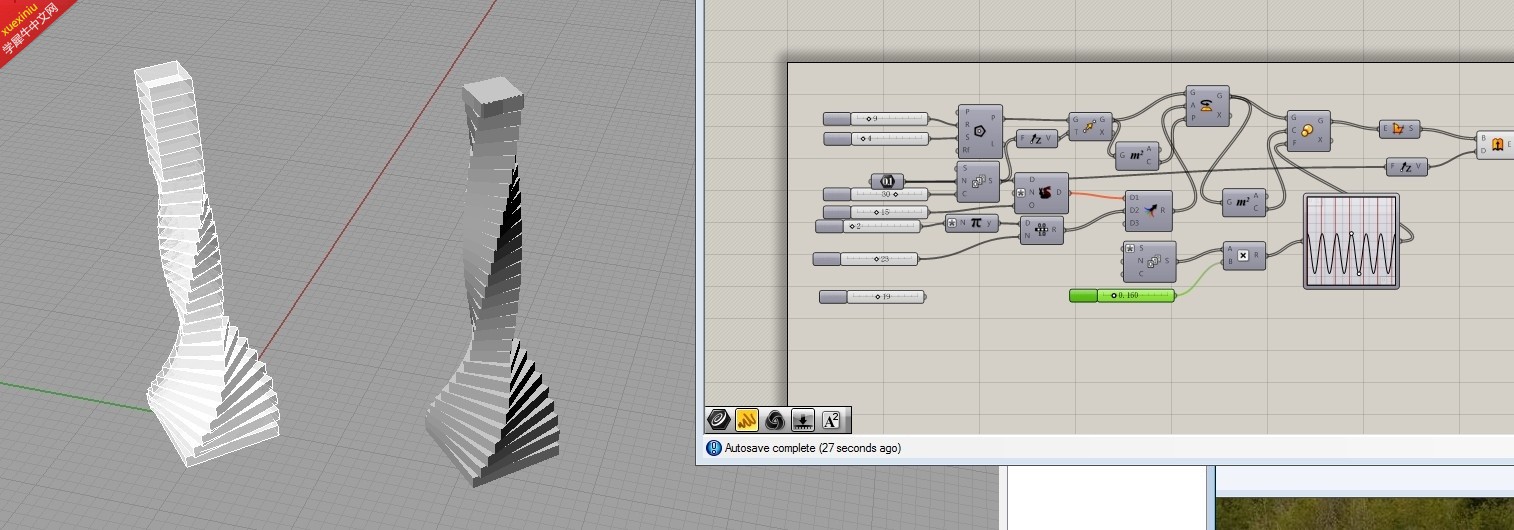Click the Unit Z component feeding the Extrude D input
The width and height of the screenshot is (1514, 530).
tap(1407, 167)
